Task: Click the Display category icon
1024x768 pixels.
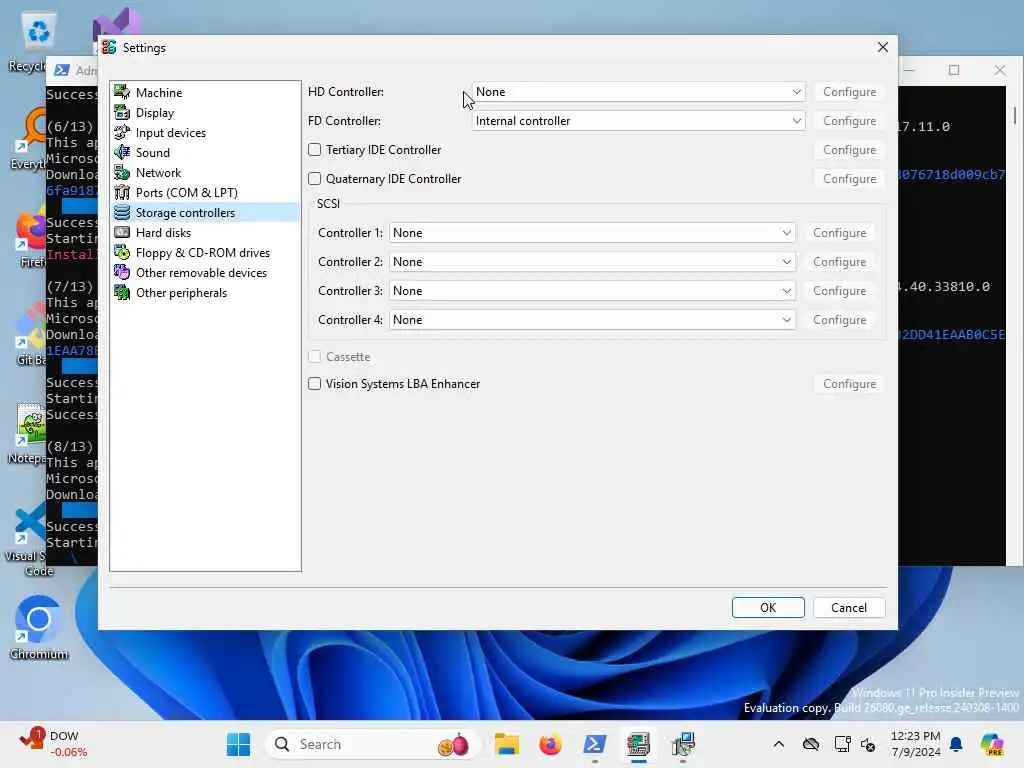Action: pos(122,112)
